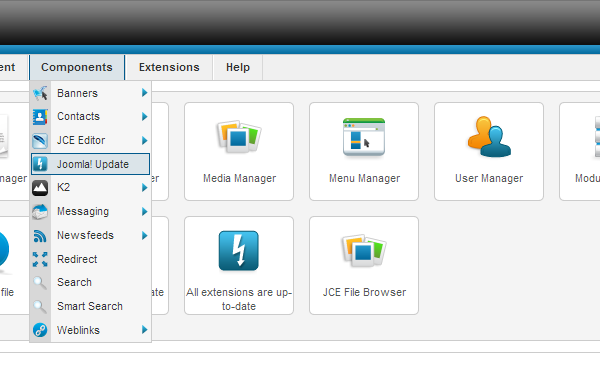The width and height of the screenshot is (600, 389).
Task: Click the User Manager label
Action: click(489, 178)
